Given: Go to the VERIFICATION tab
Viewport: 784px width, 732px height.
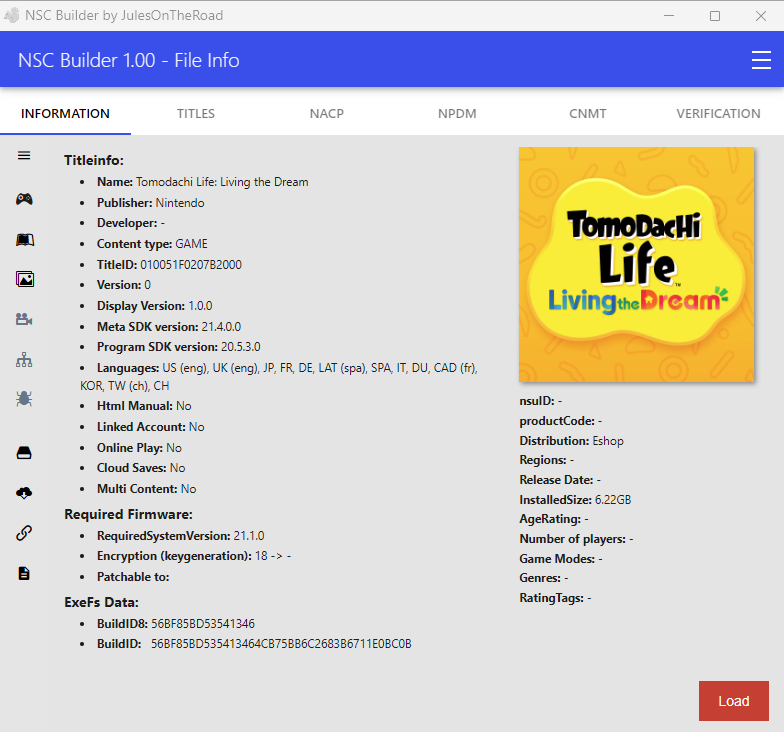Looking at the screenshot, I should [718, 114].
